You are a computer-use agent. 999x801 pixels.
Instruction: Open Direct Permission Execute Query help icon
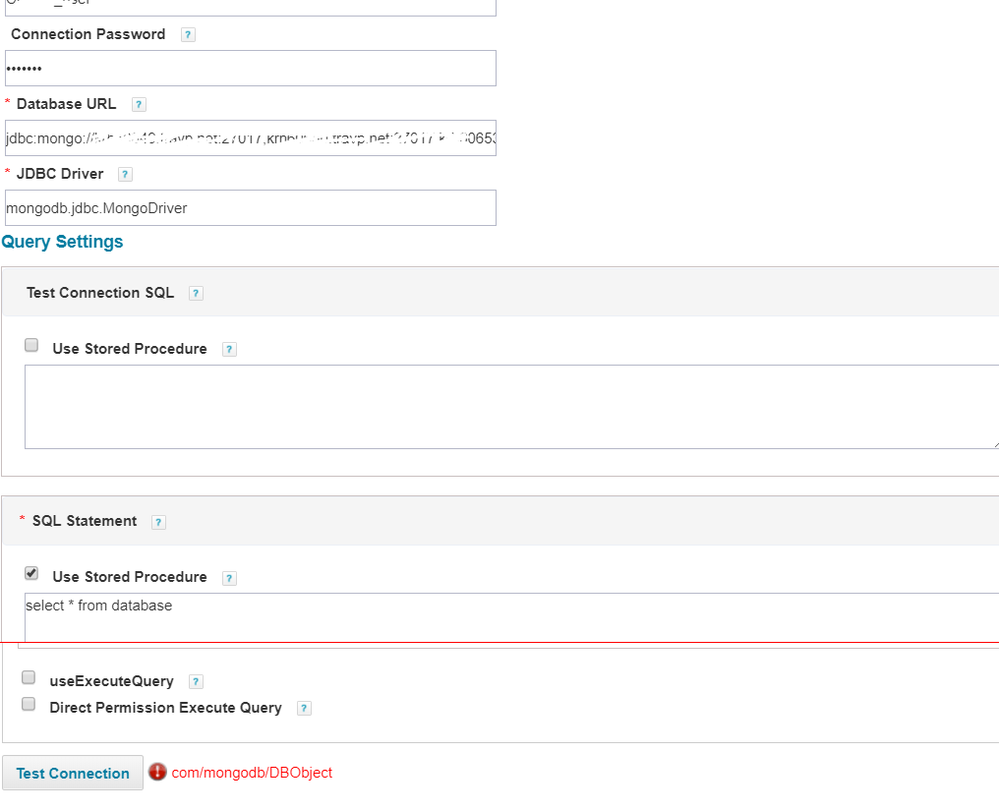[304, 708]
